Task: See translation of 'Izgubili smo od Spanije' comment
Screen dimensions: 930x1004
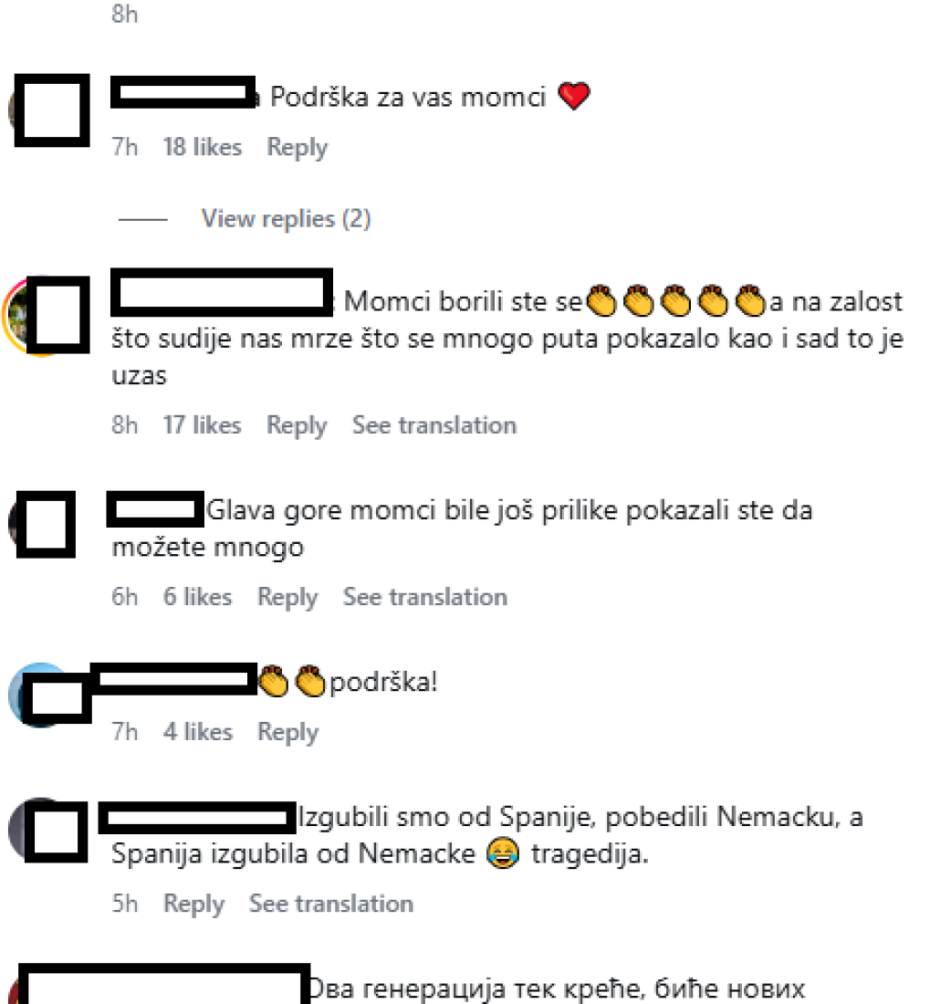Action: pos(331,903)
